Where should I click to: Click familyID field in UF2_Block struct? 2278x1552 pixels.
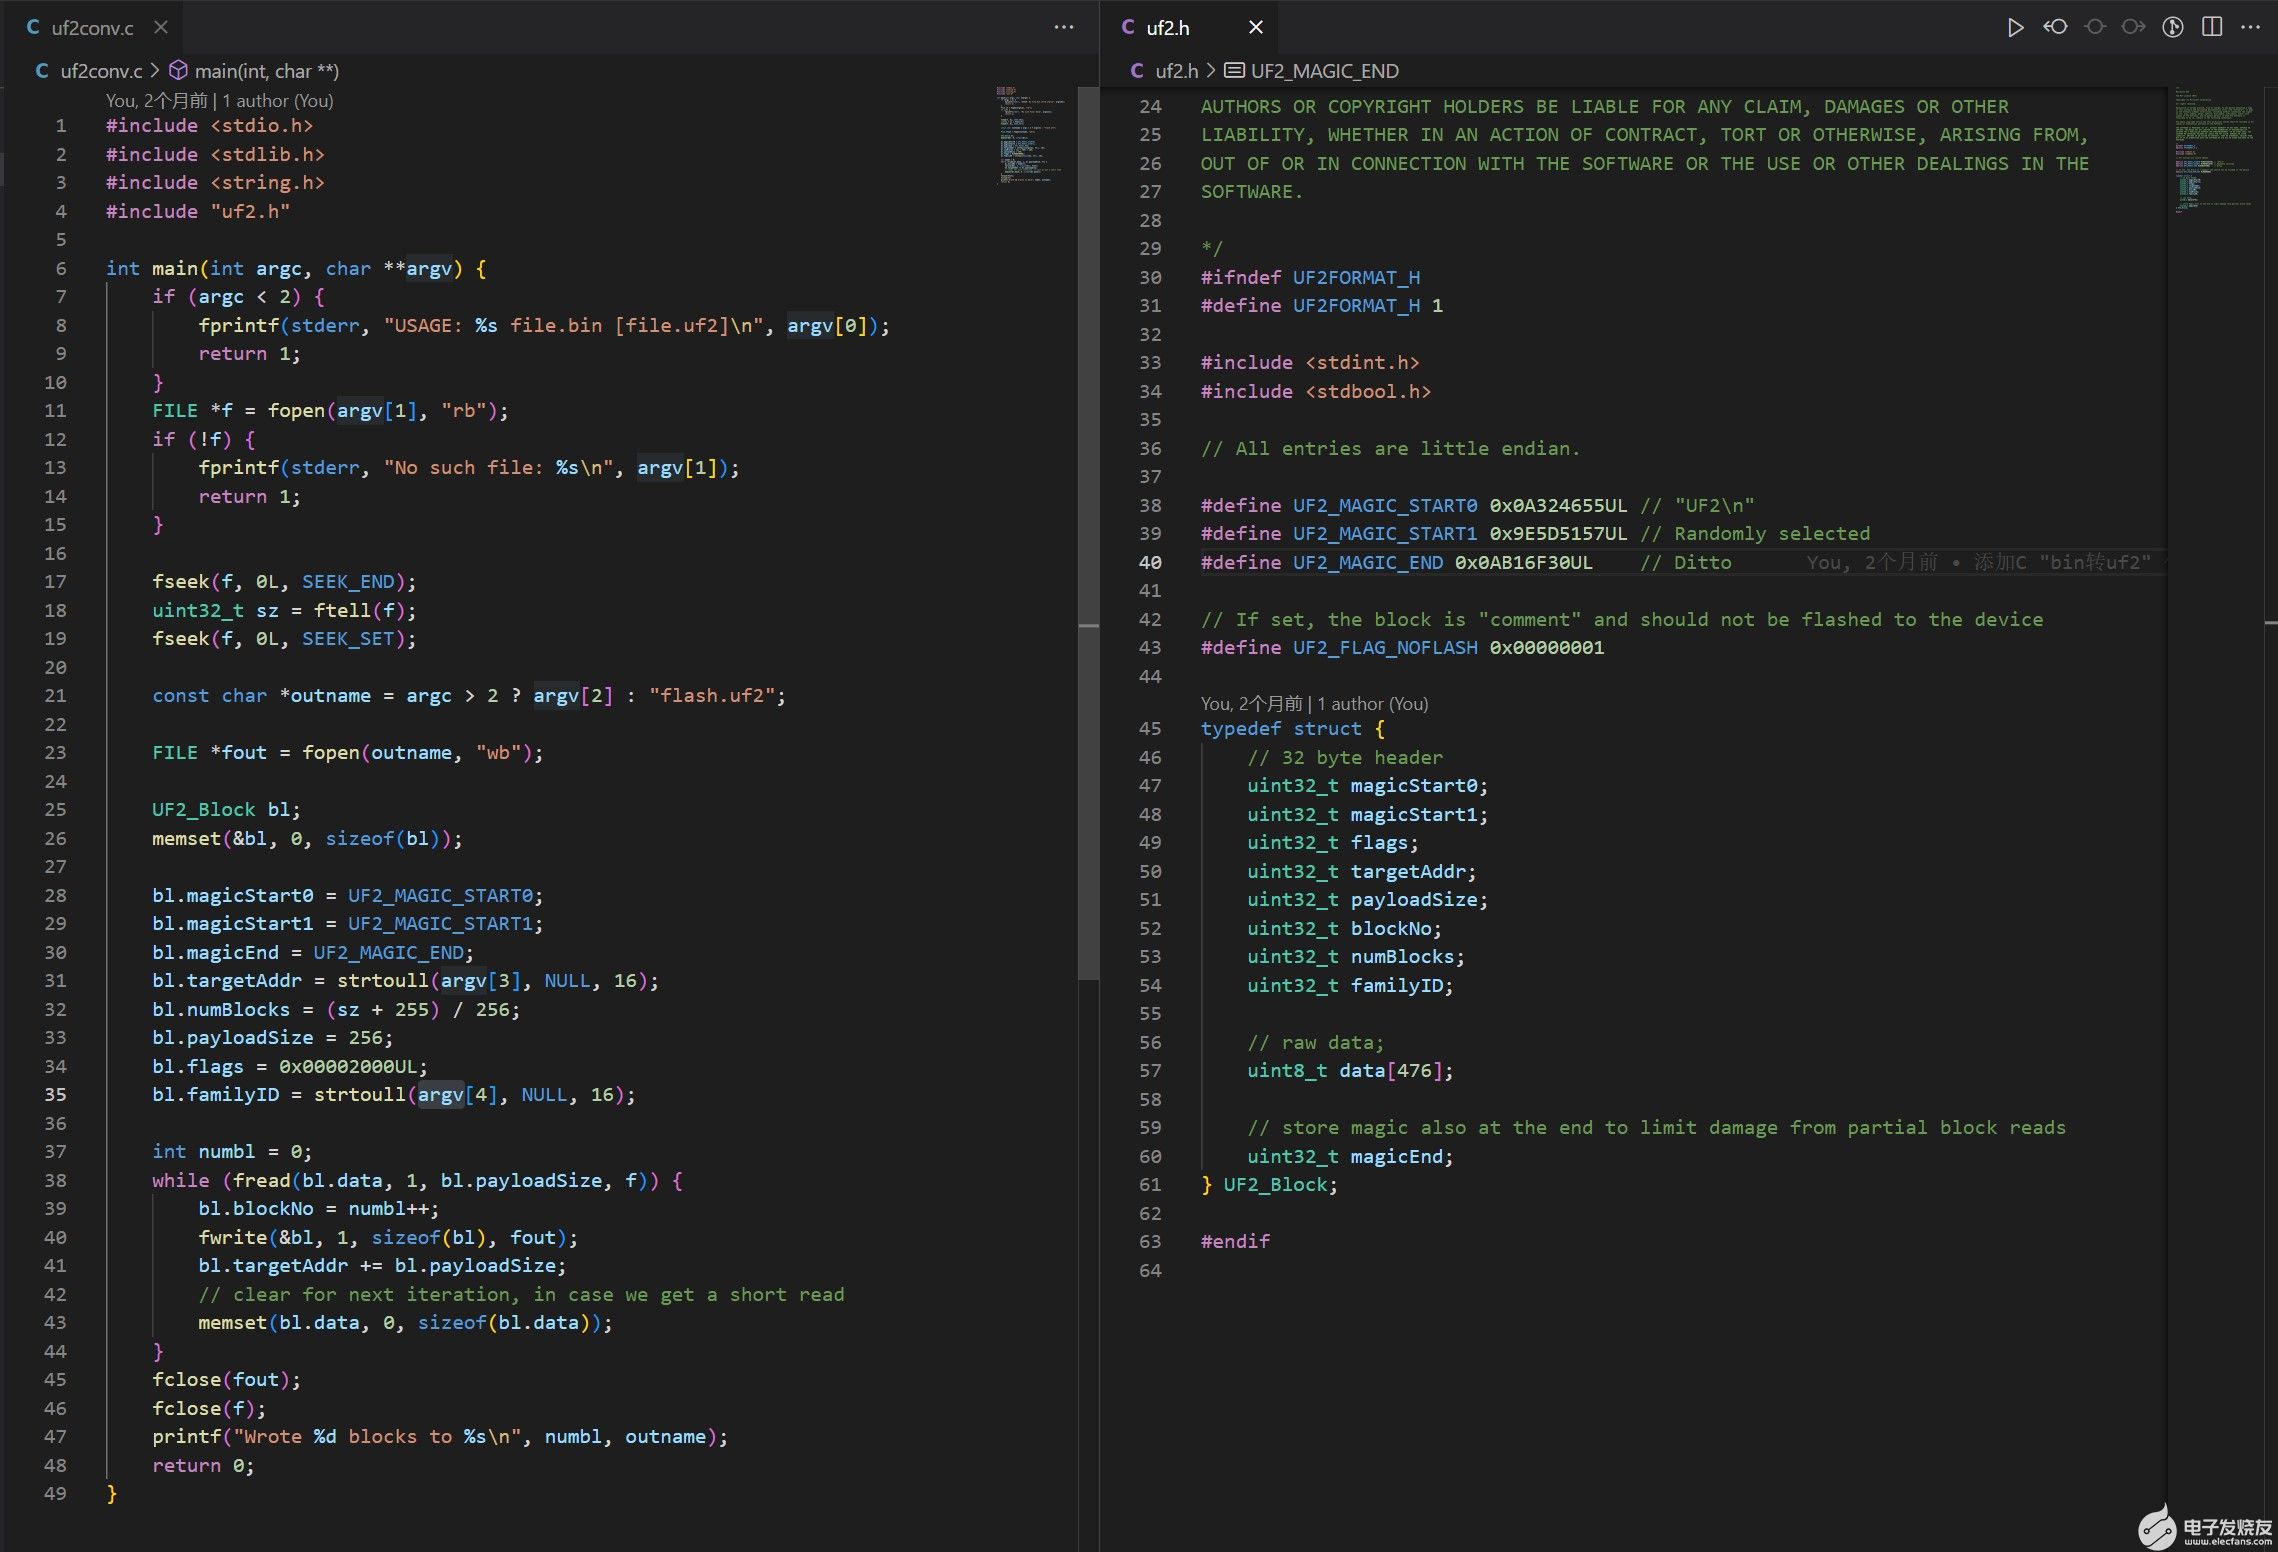click(1396, 985)
